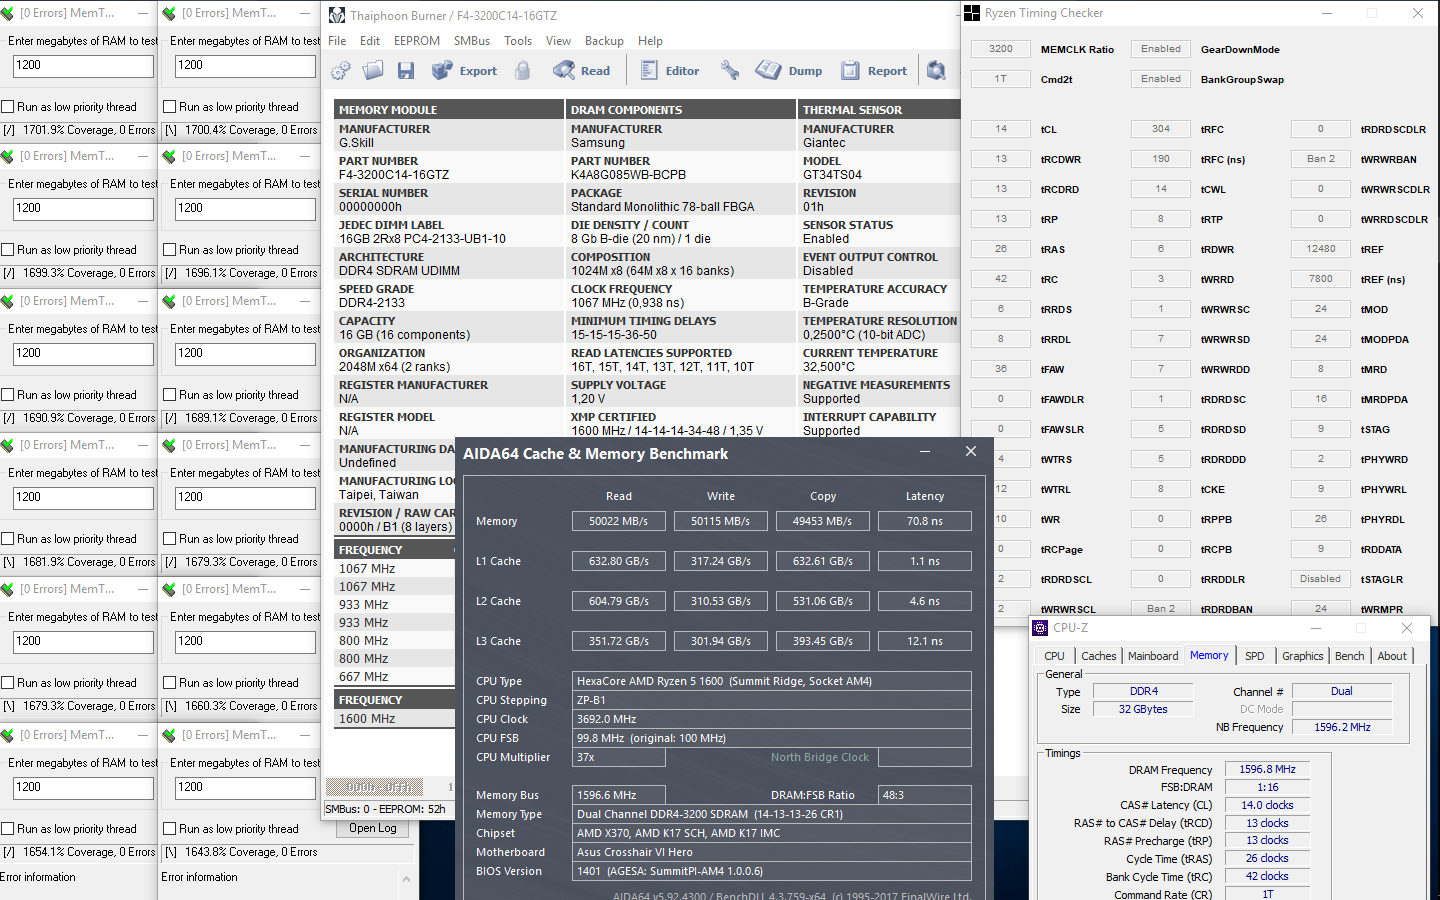Open the SMBus menu
Image resolution: width=1440 pixels, height=900 pixels.
472,41
